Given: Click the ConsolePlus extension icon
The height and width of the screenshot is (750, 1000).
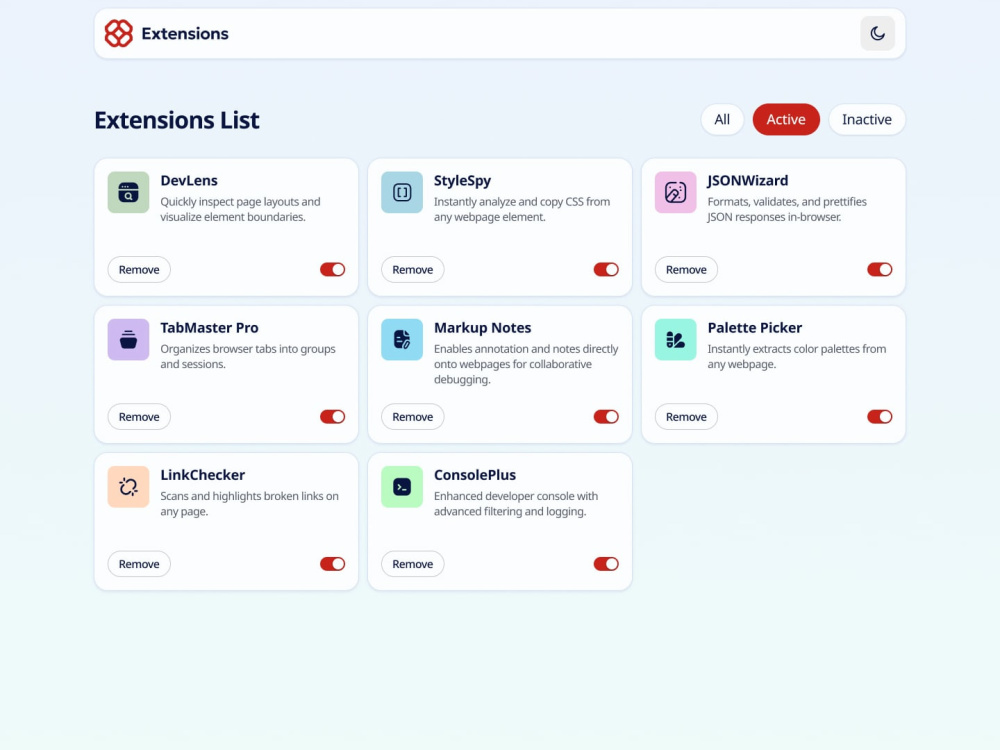Looking at the screenshot, I should coord(402,487).
